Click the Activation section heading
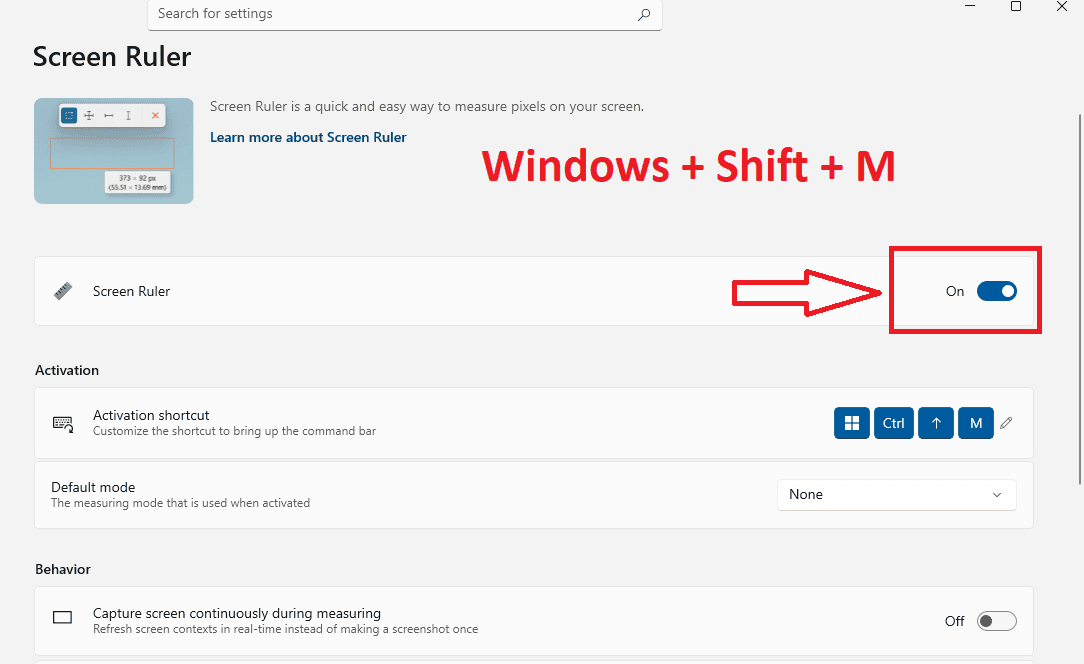Viewport: 1084px width, 664px height. click(67, 370)
